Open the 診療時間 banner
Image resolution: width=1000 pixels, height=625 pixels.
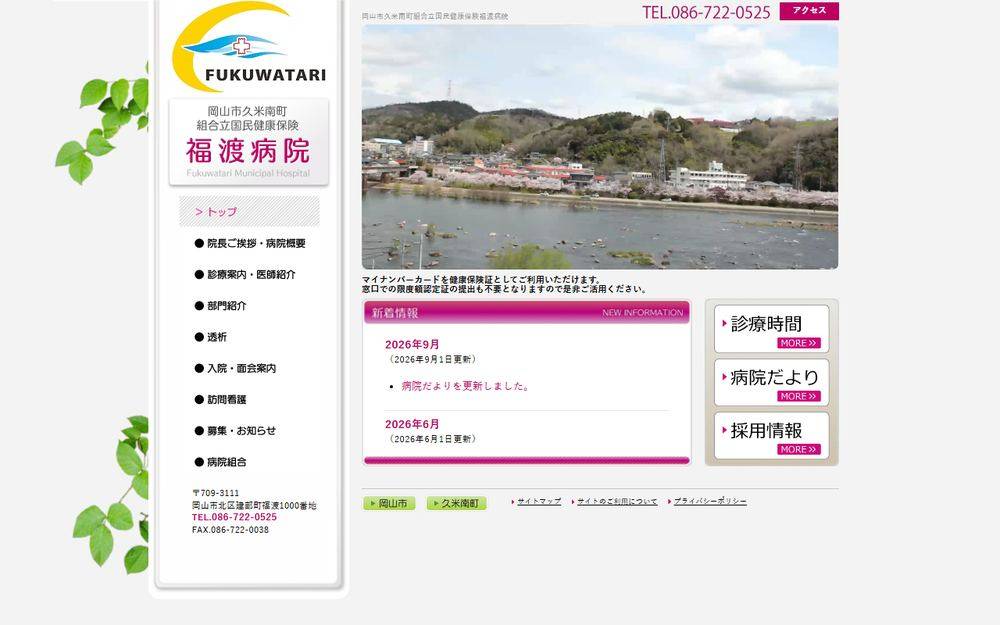[772, 328]
